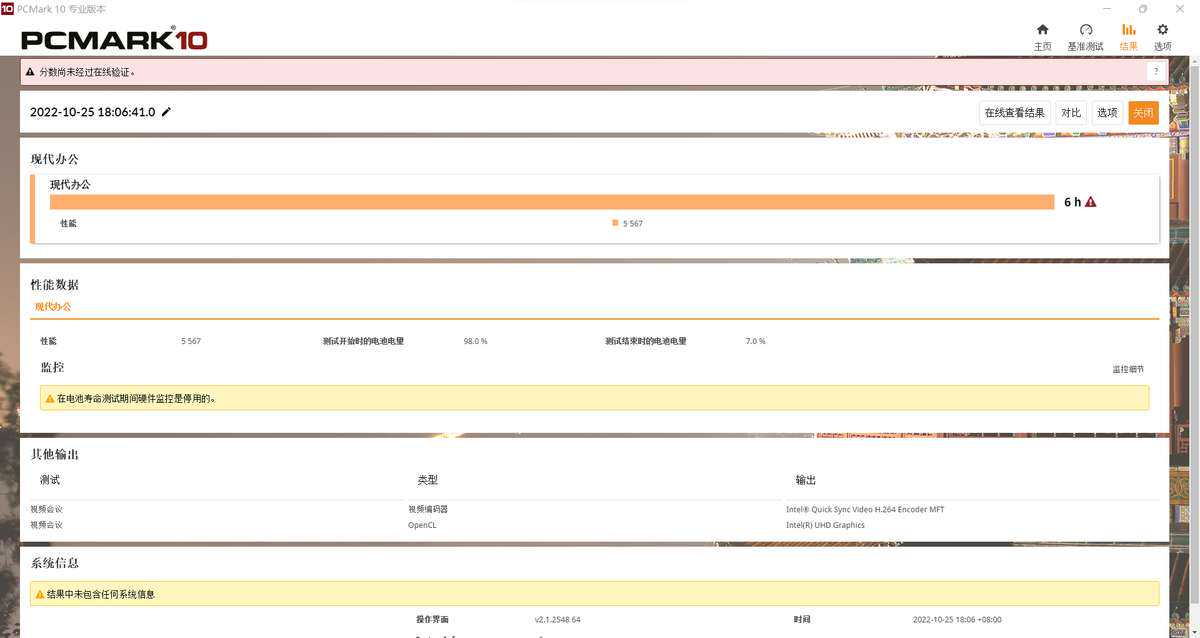
Task: Select the 结果 bar chart icon
Action: pos(1128,31)
